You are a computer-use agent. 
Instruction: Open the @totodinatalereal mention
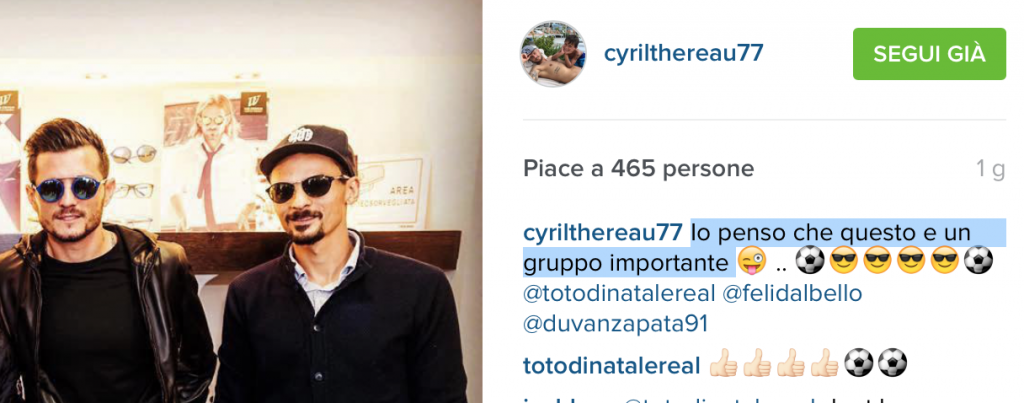pos(620,293)
